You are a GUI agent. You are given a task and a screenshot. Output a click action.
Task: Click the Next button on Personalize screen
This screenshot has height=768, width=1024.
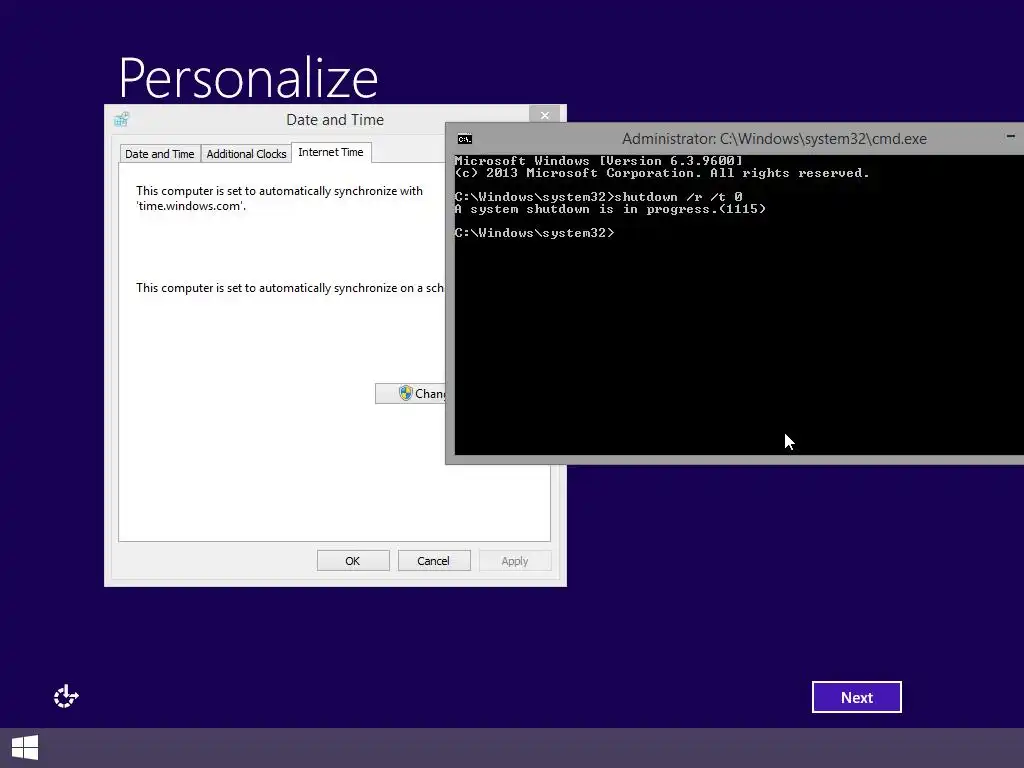point(857,697)
